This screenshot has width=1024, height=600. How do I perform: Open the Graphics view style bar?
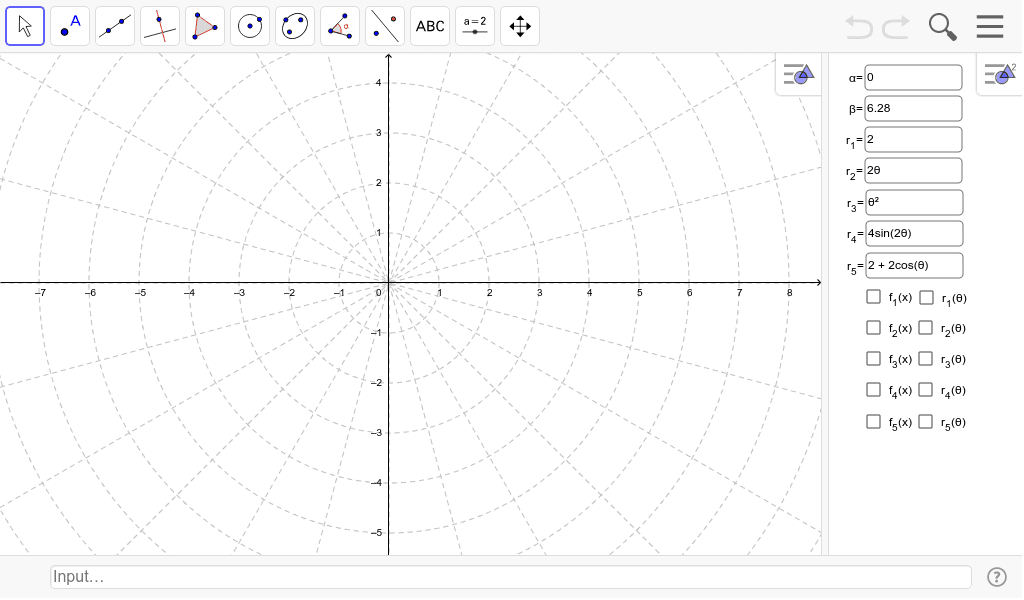tap(799, 74)
